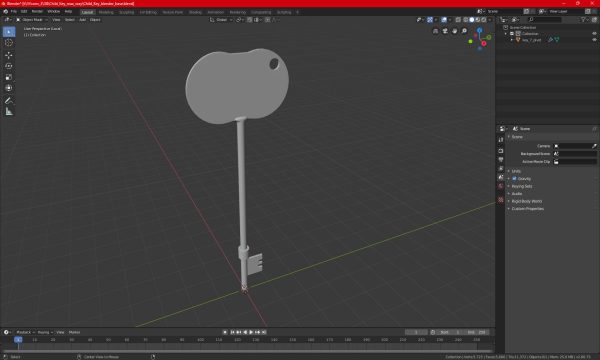The image size is (600, 360).
Task: Expand the Units panel
Action: coord(516,171)
